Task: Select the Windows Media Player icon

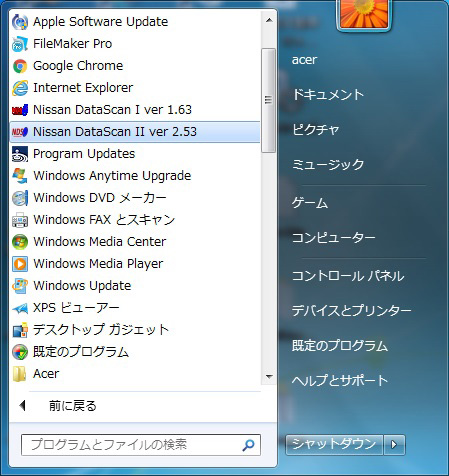Action: point(20,264)
